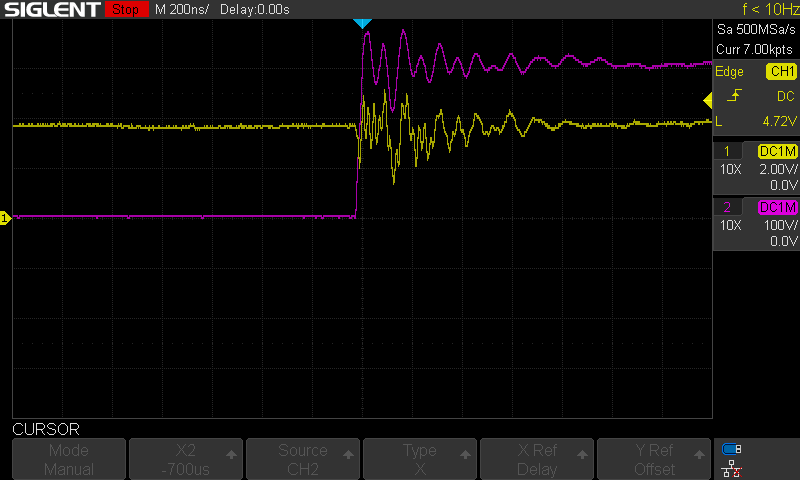Click the channel 2 0.0V offset value
The image size is (800, 480).
click(x=784, y=241)
